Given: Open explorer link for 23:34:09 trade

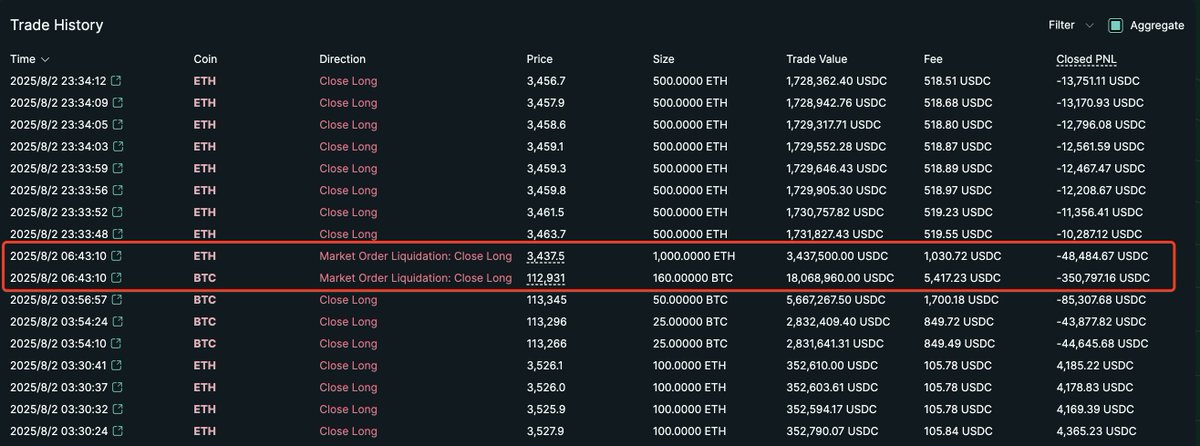Looking at the screenshot, I should click(x=117, y=102).
